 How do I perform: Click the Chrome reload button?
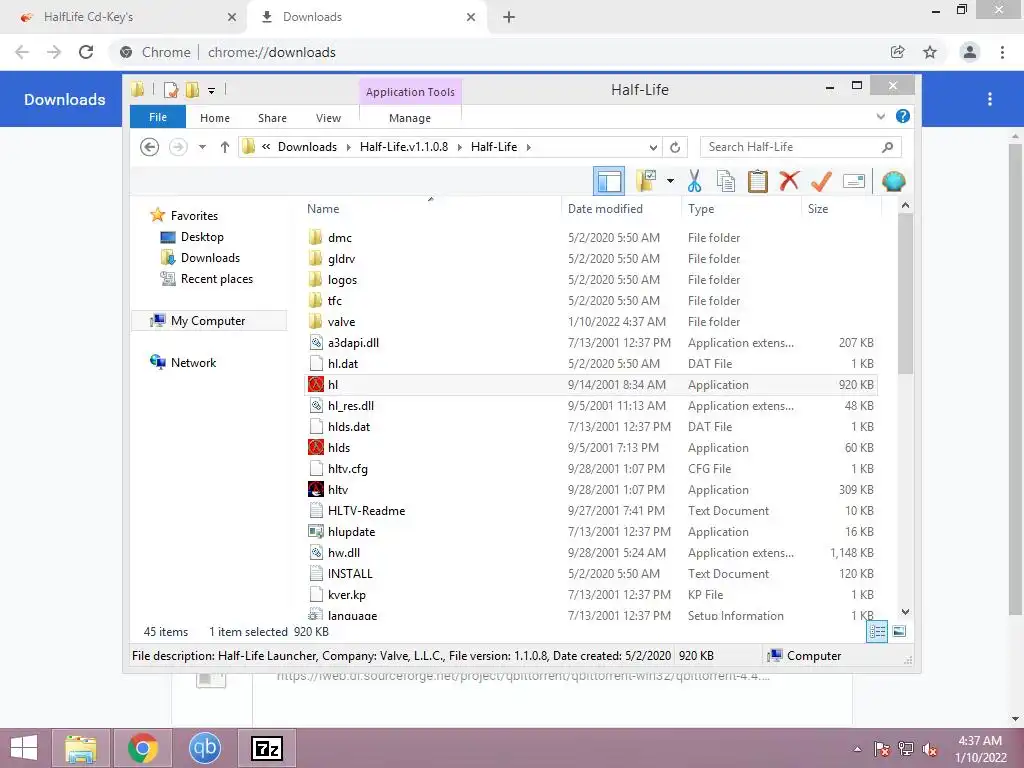(x=86, y=52)
